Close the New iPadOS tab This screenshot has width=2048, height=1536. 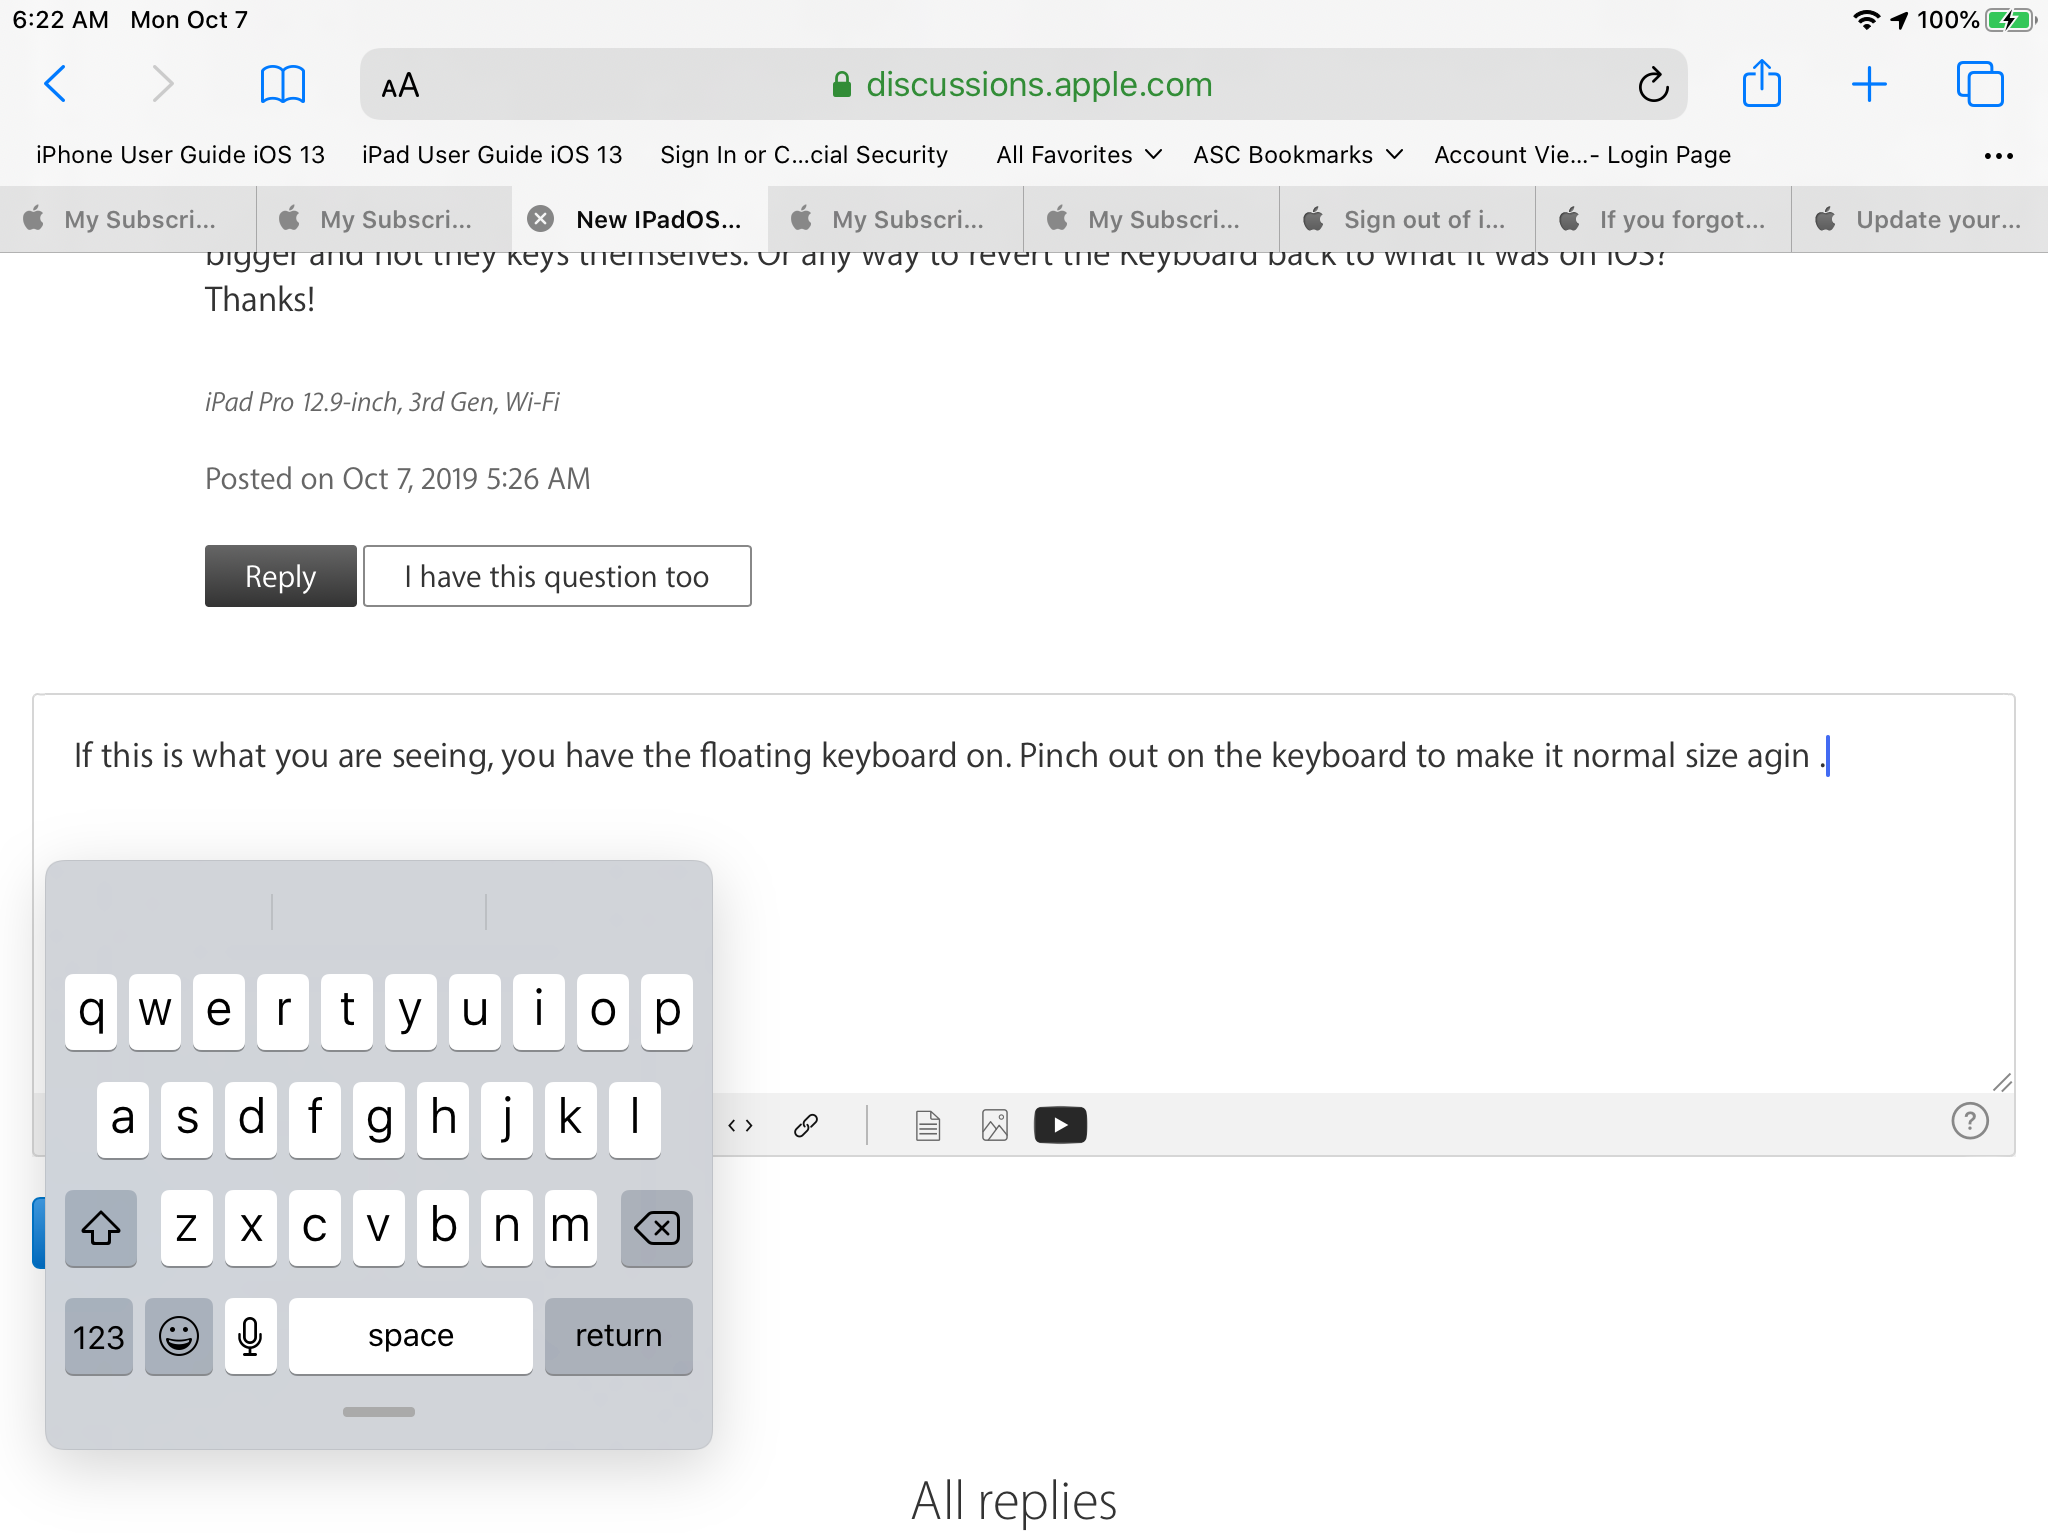(x=541, y=219)
